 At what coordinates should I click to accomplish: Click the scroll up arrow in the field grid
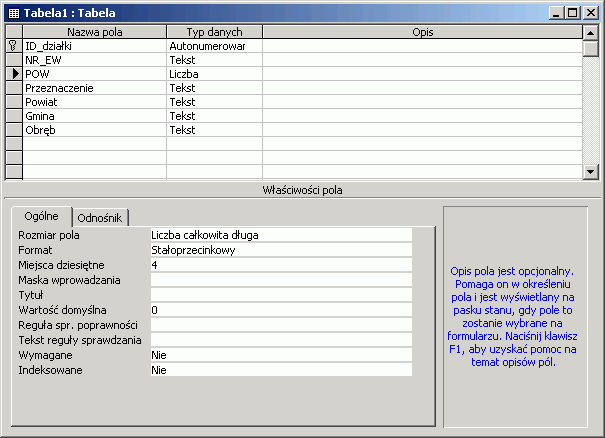[x=590, y=32]
